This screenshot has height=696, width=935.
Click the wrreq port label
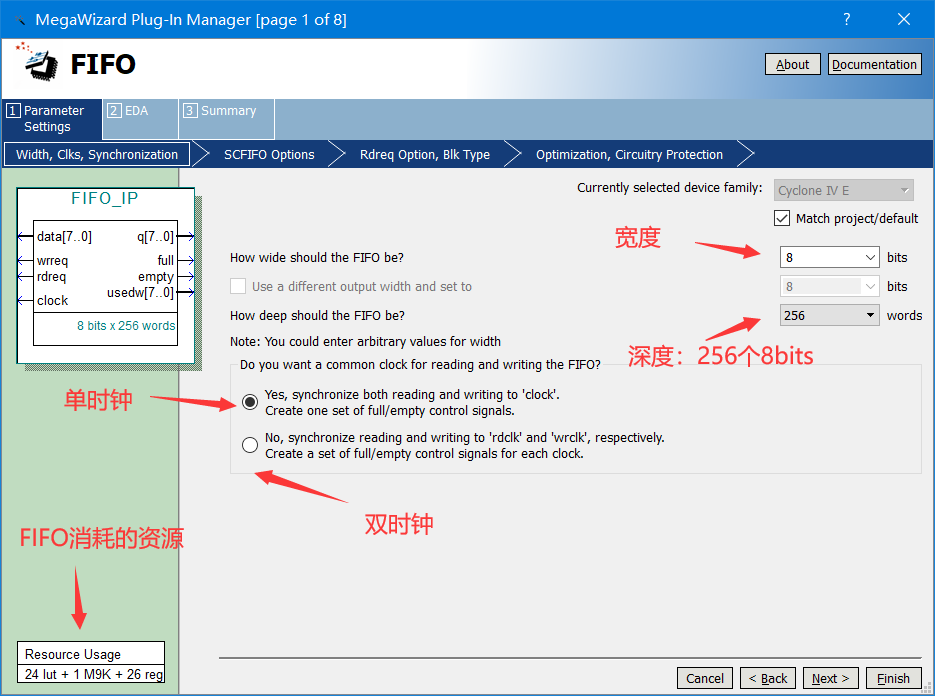[52, 261]
